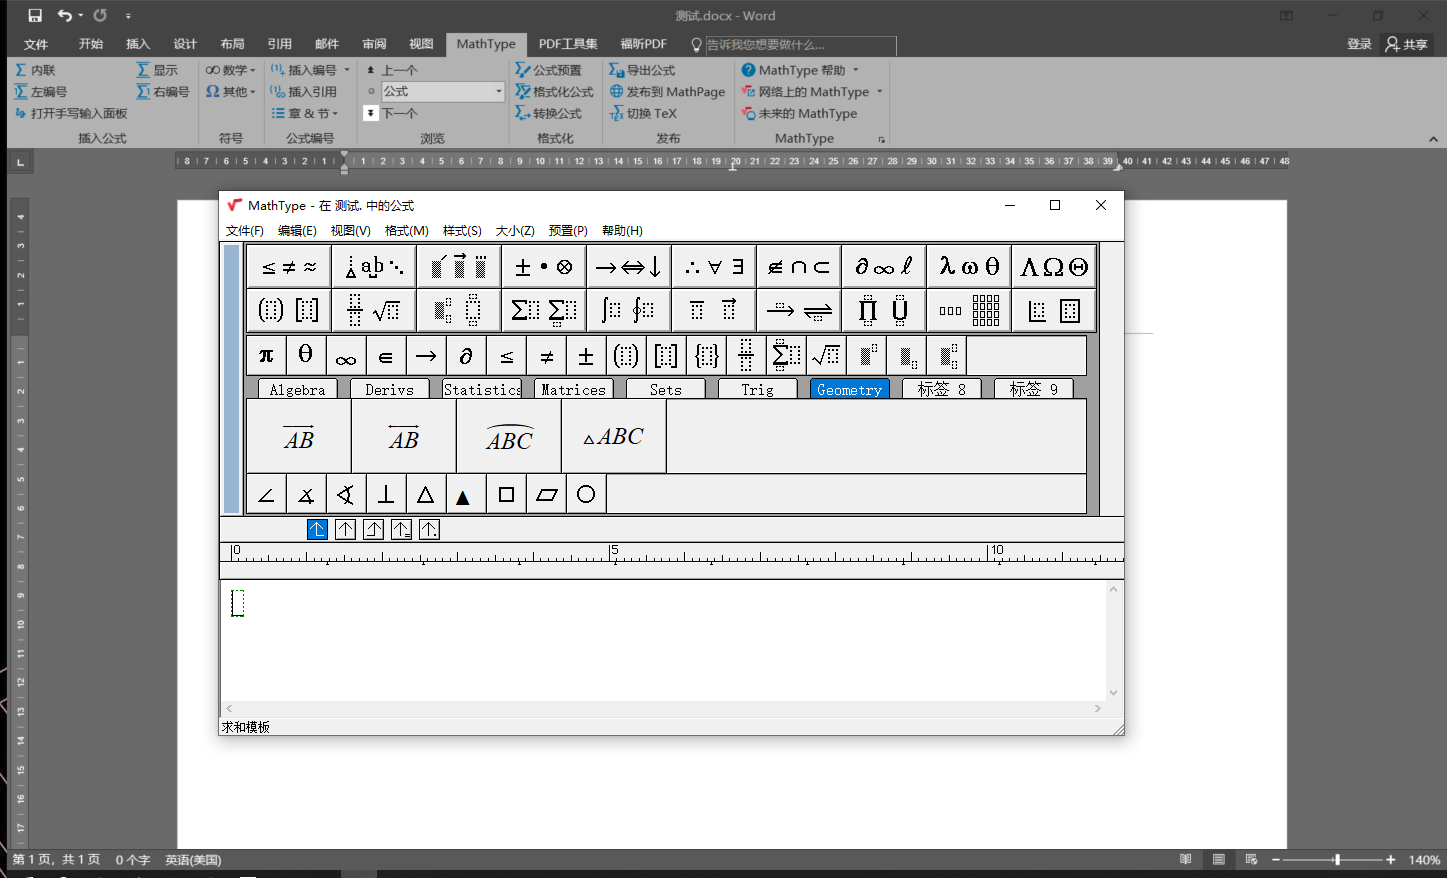Open miscellaneous symbols palette (∂ ∞ ℓ)
This screenshot has width=1447, height=878.
click(x=883, y=267)
